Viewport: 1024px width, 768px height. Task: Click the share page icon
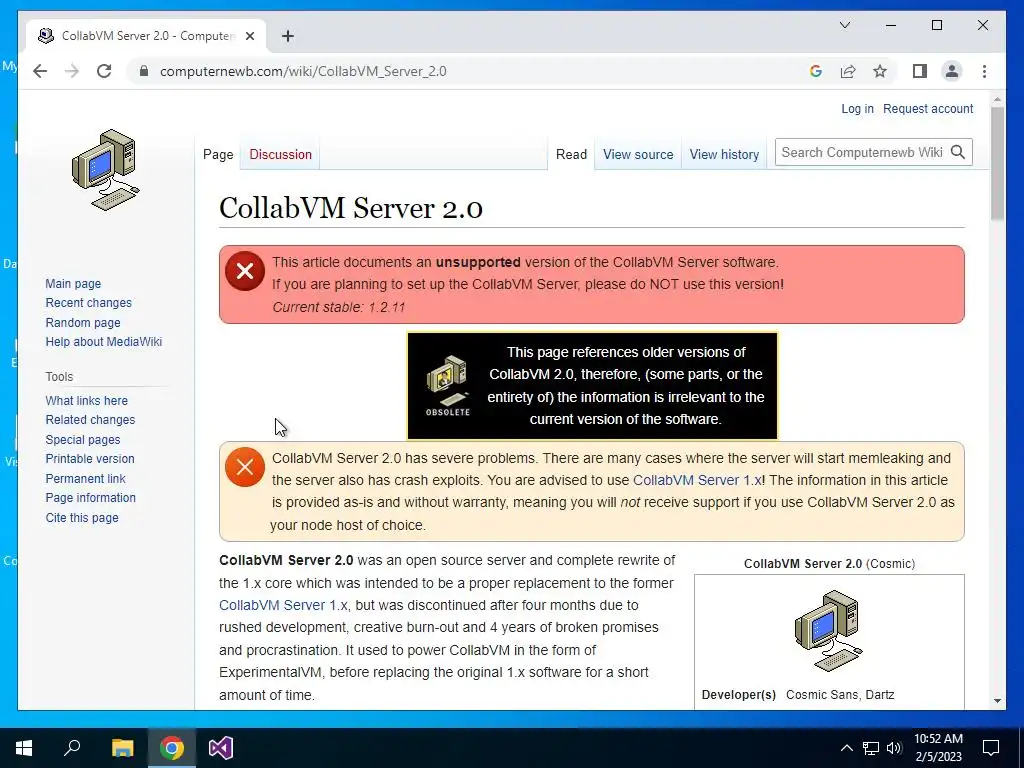(x=848, y=71)
